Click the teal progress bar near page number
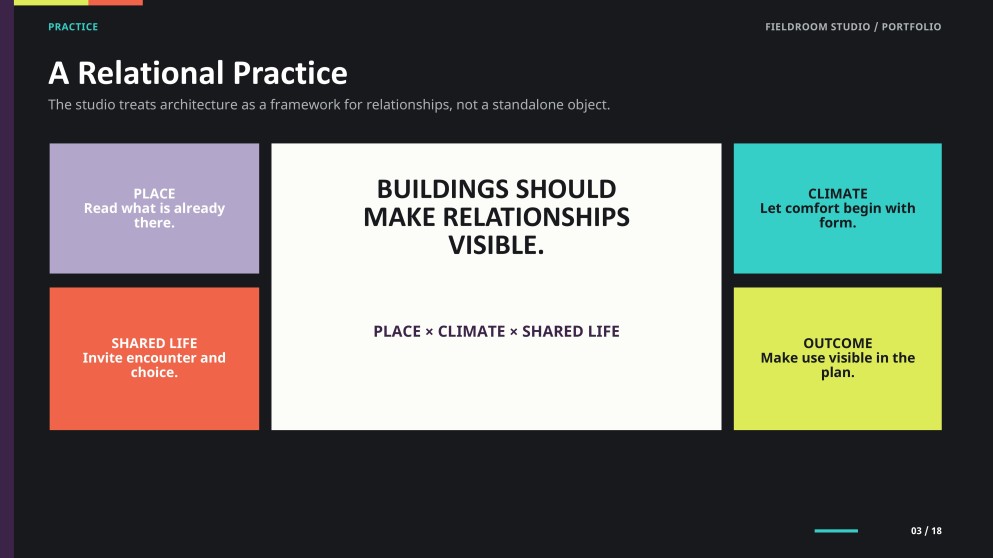This screenshot has width=993, height=558. (836, 531)
